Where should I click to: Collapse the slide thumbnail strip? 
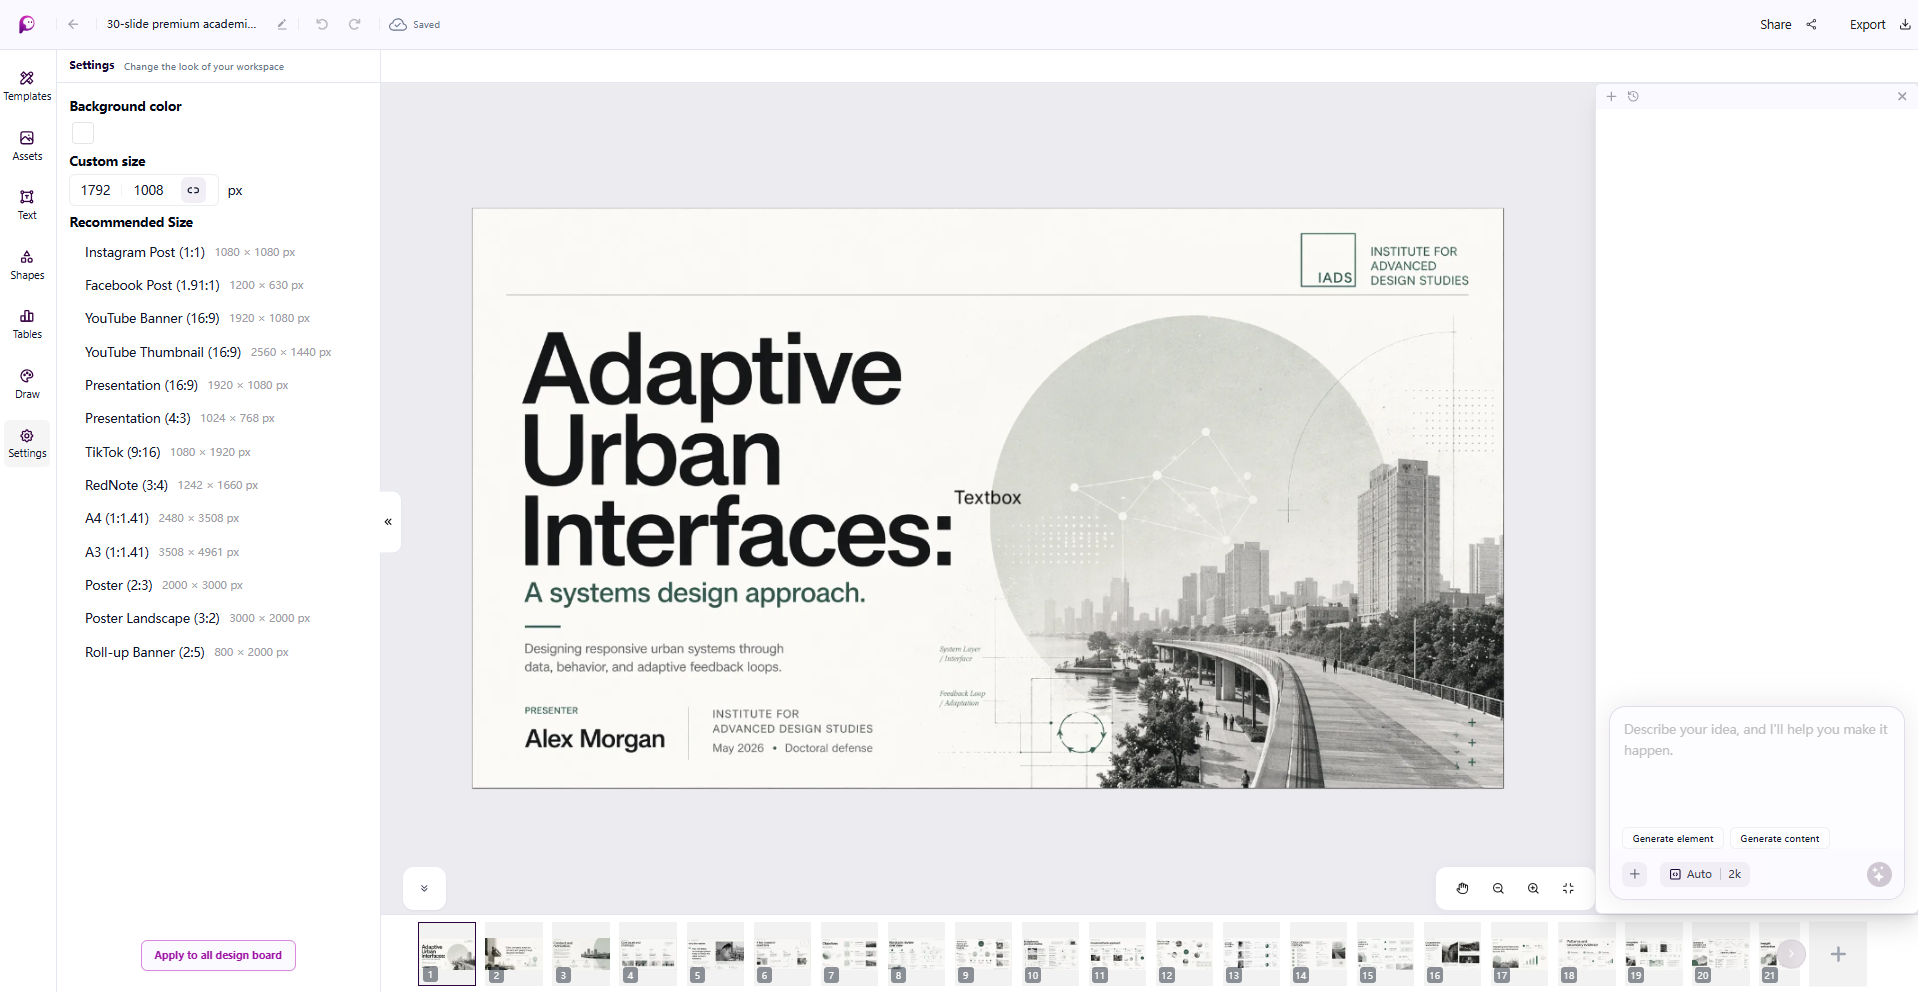pyautogui.click(x=424, y=888)
